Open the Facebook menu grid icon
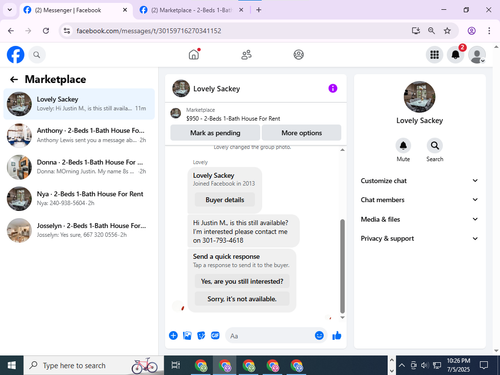Image resolution: width=500 pixels, height=375 pixels. point(434,55)
